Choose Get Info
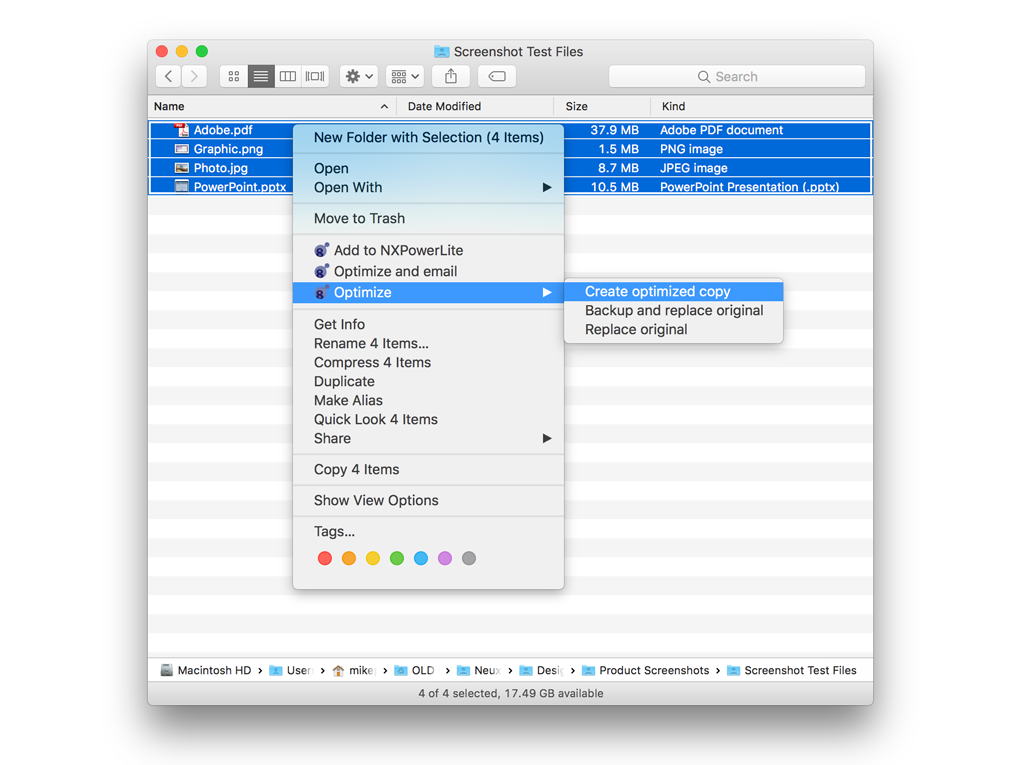1024x765 pixels. tap(428, 325)
